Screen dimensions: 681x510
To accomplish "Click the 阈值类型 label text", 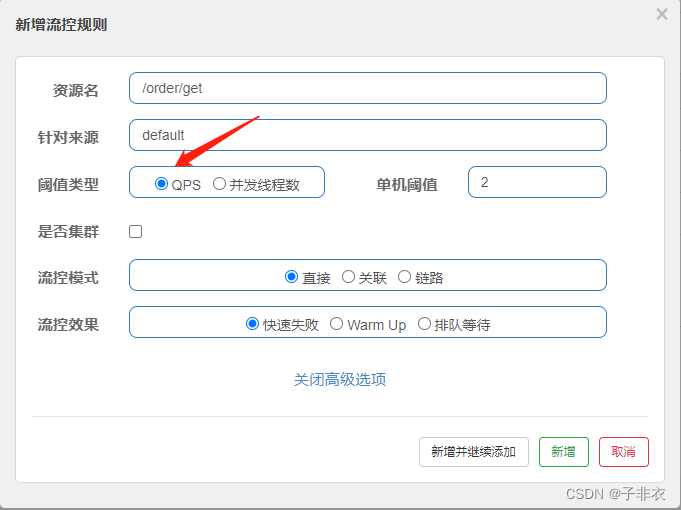I will tap(68, 185).
